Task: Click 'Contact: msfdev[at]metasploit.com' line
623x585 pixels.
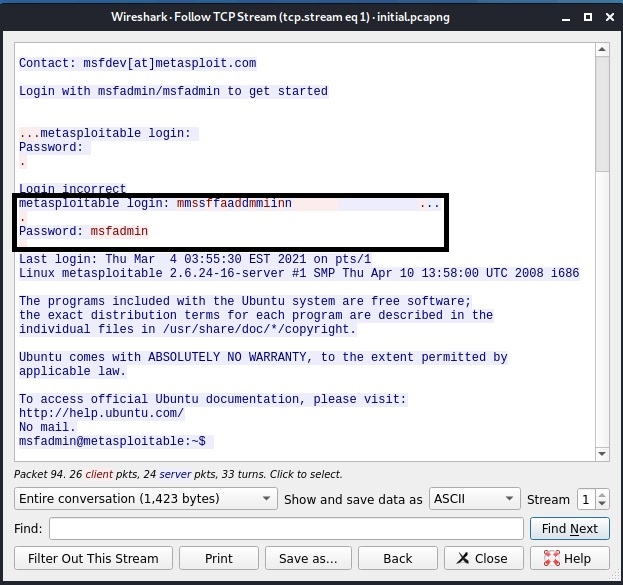Action: pos(137,63)
